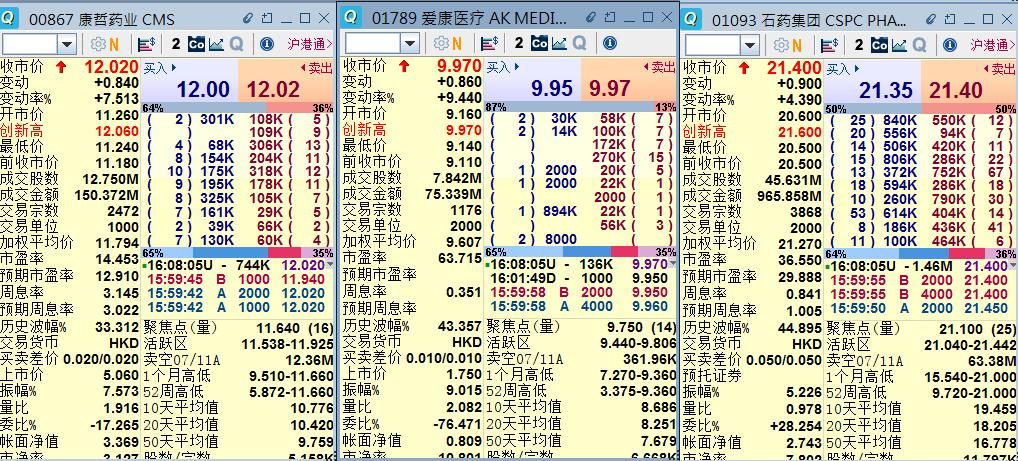Select trade row 15:59:45 B 1000 in 00867
This screenshot has height=461, width=1018.
238,279
